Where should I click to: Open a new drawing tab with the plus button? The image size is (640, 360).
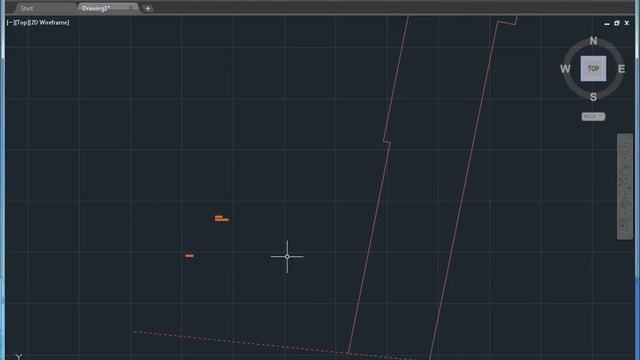tap(148, 8)
